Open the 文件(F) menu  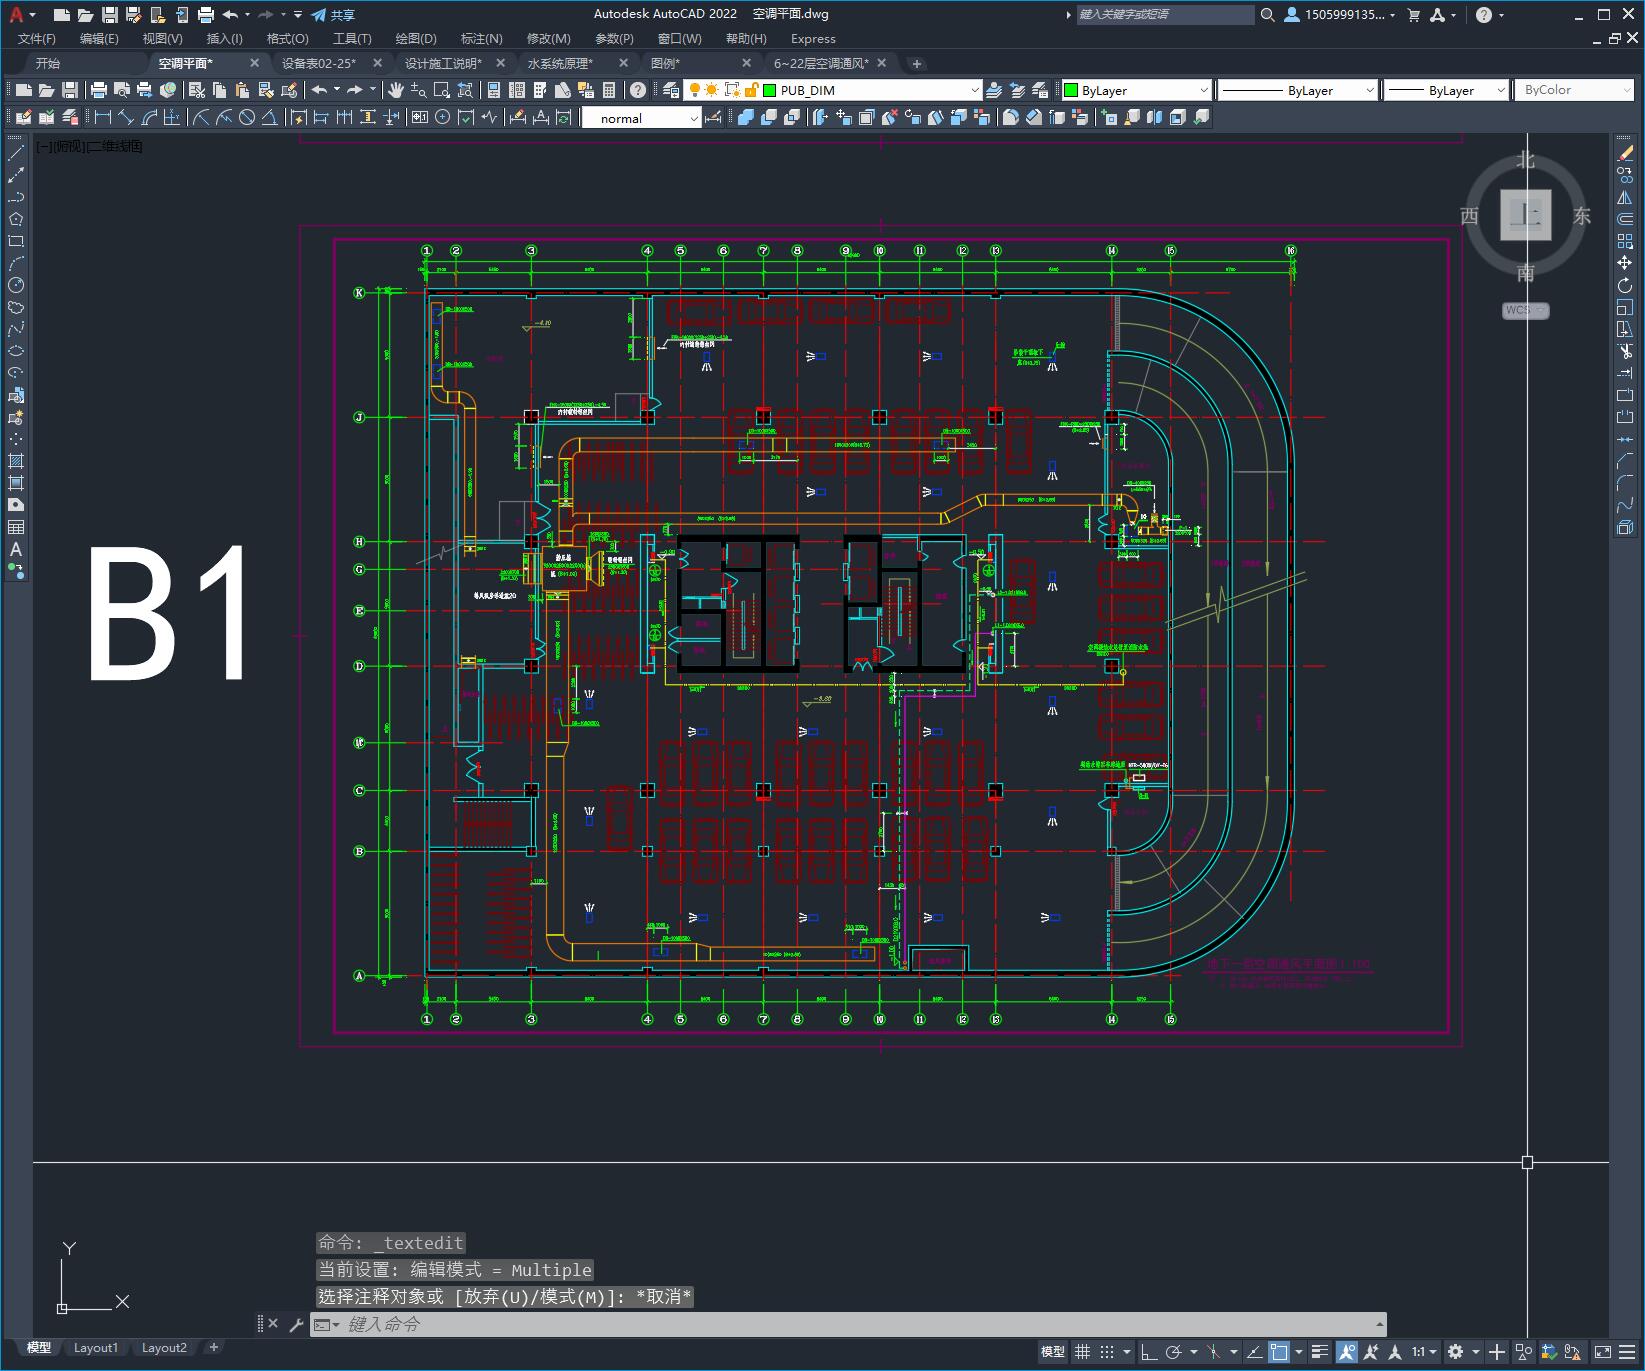37,39
